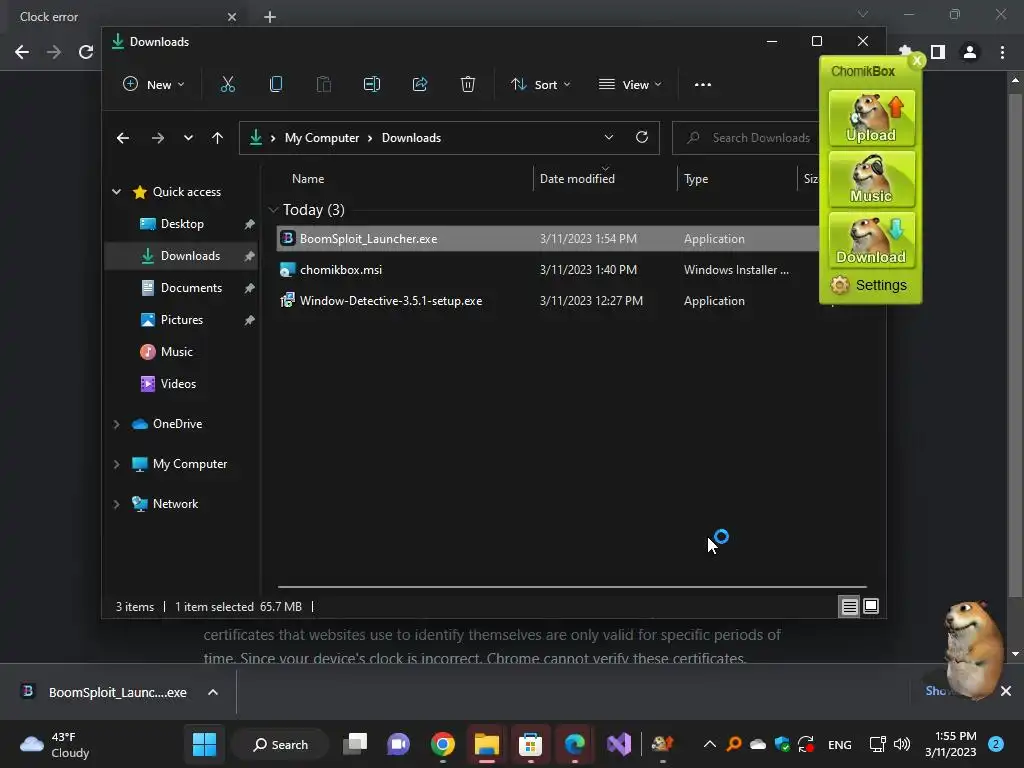1024x768 pixels.
Task: Close the ChomikBox widget
Action: pyautogui.click(x=917, y=61)
